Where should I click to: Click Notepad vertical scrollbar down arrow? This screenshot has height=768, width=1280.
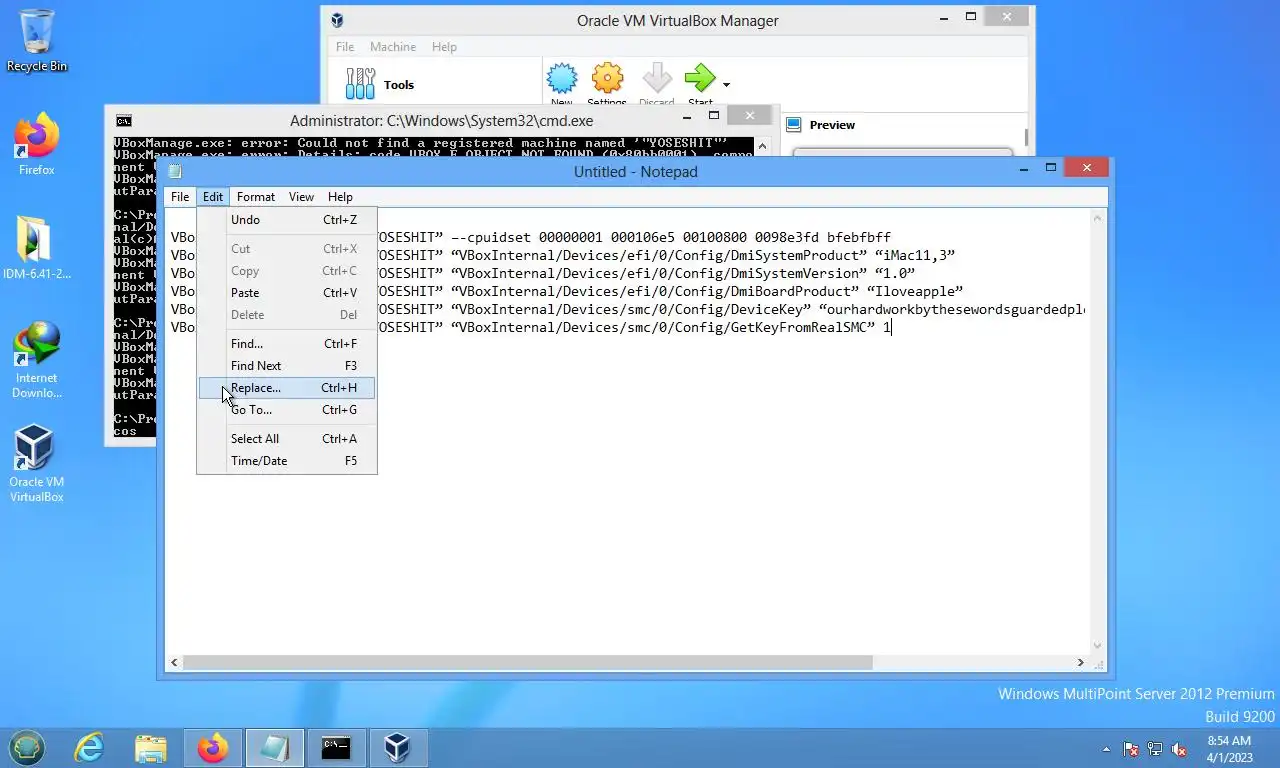pyautogui.click(x=1097, y=646)
